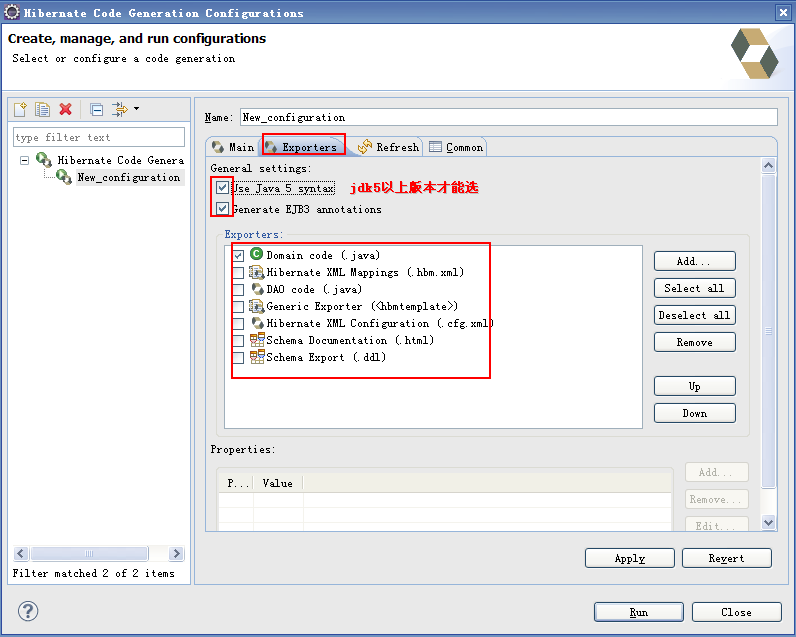
Task: Switch to the Exporters tab
Action: (302, 147)
